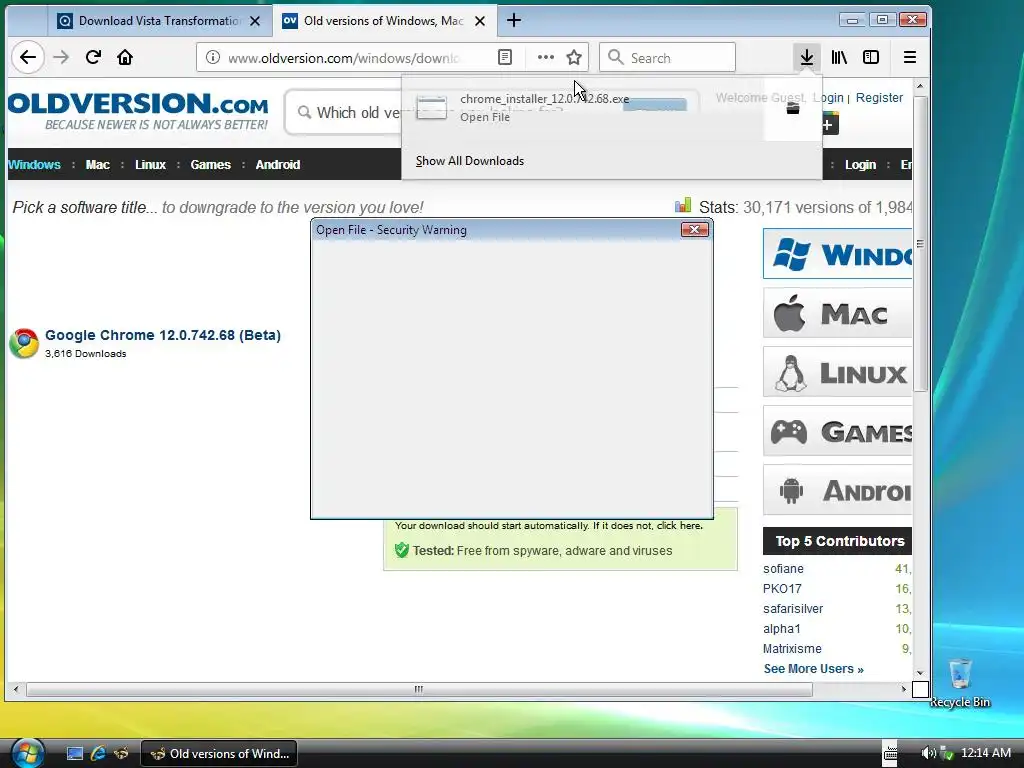Toggle reader view in address bar
Viewport: 1024px width, 768px height.
pyautogui.click(x=505, y=57)
